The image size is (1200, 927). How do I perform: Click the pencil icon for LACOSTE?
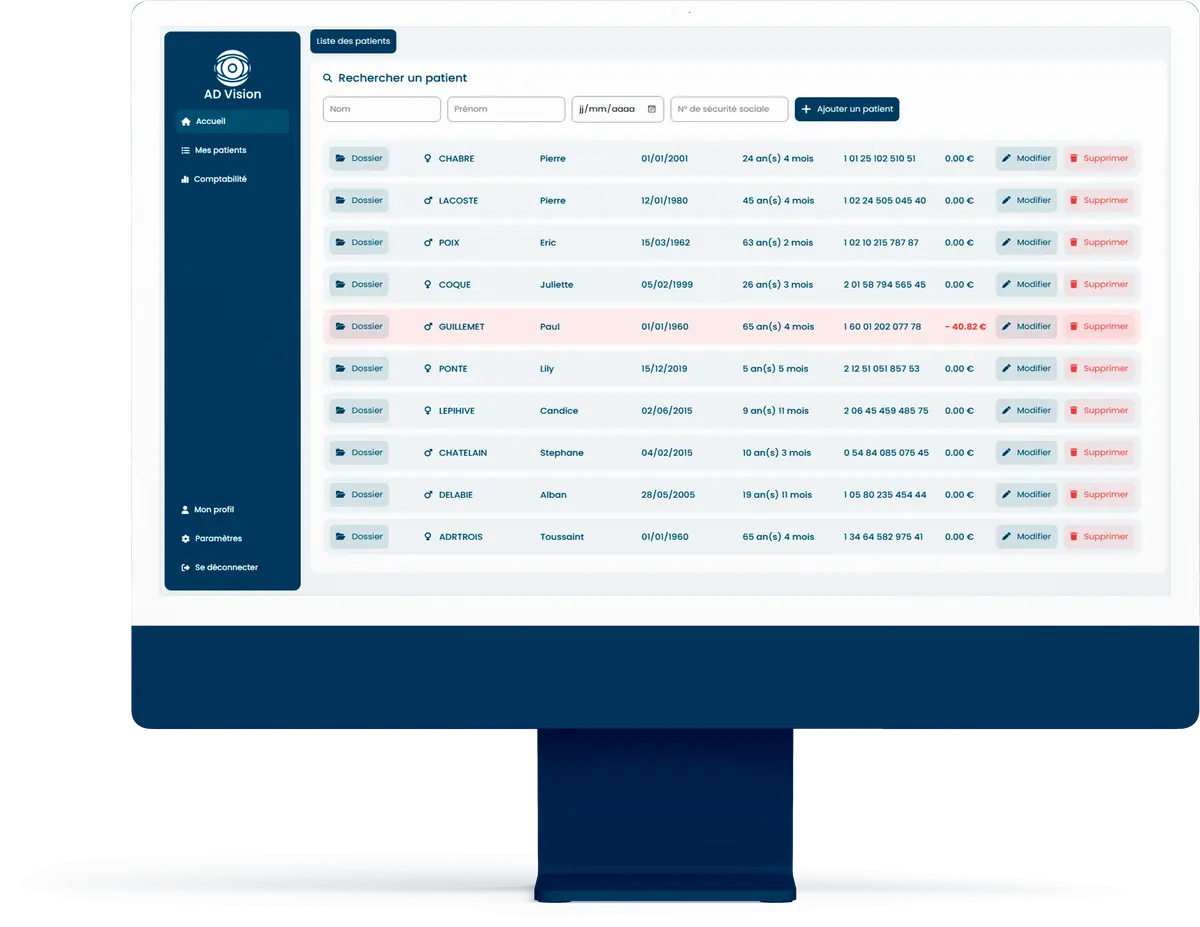click(x=1007, y=201)
